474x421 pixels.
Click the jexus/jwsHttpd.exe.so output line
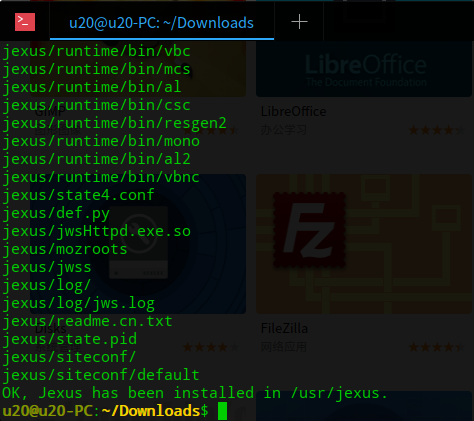click(96, 231)
